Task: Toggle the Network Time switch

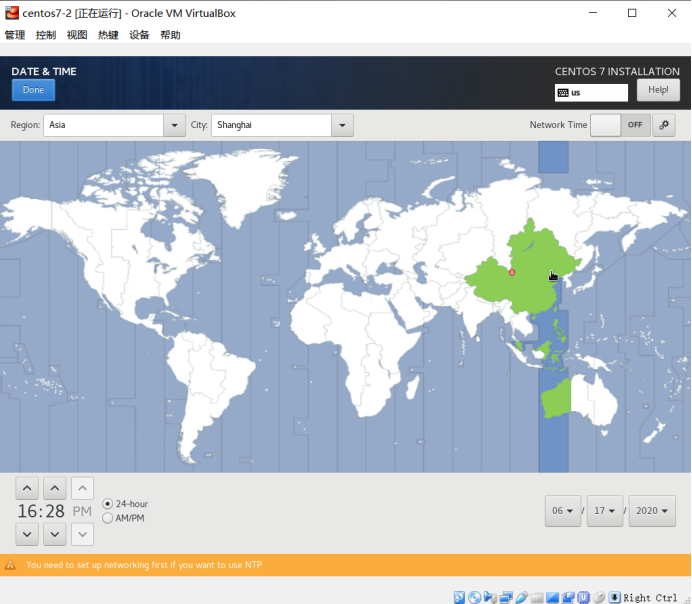Action: click(620, 125)
